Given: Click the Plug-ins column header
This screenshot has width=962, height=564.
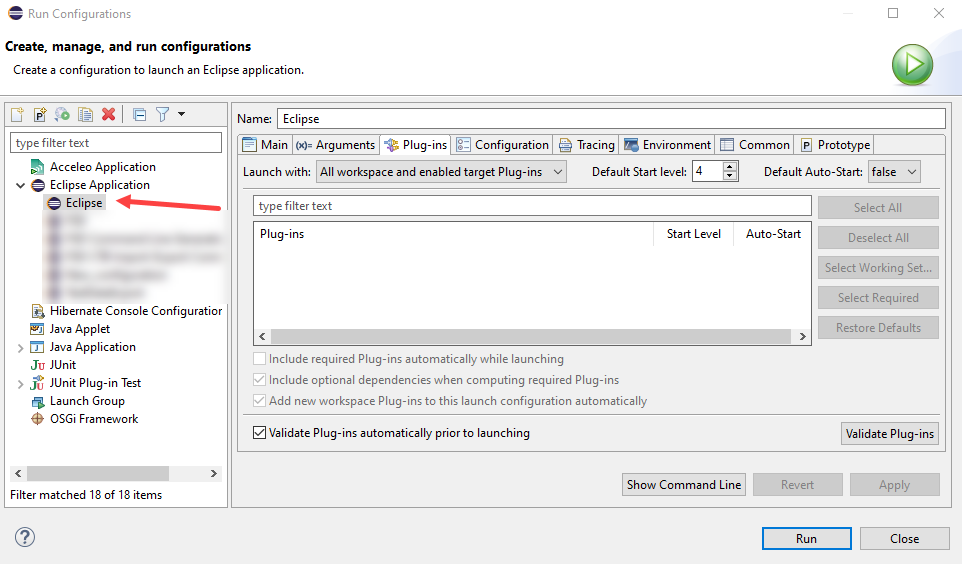Looking at the screenshot, I should click(x=454, y=234).
